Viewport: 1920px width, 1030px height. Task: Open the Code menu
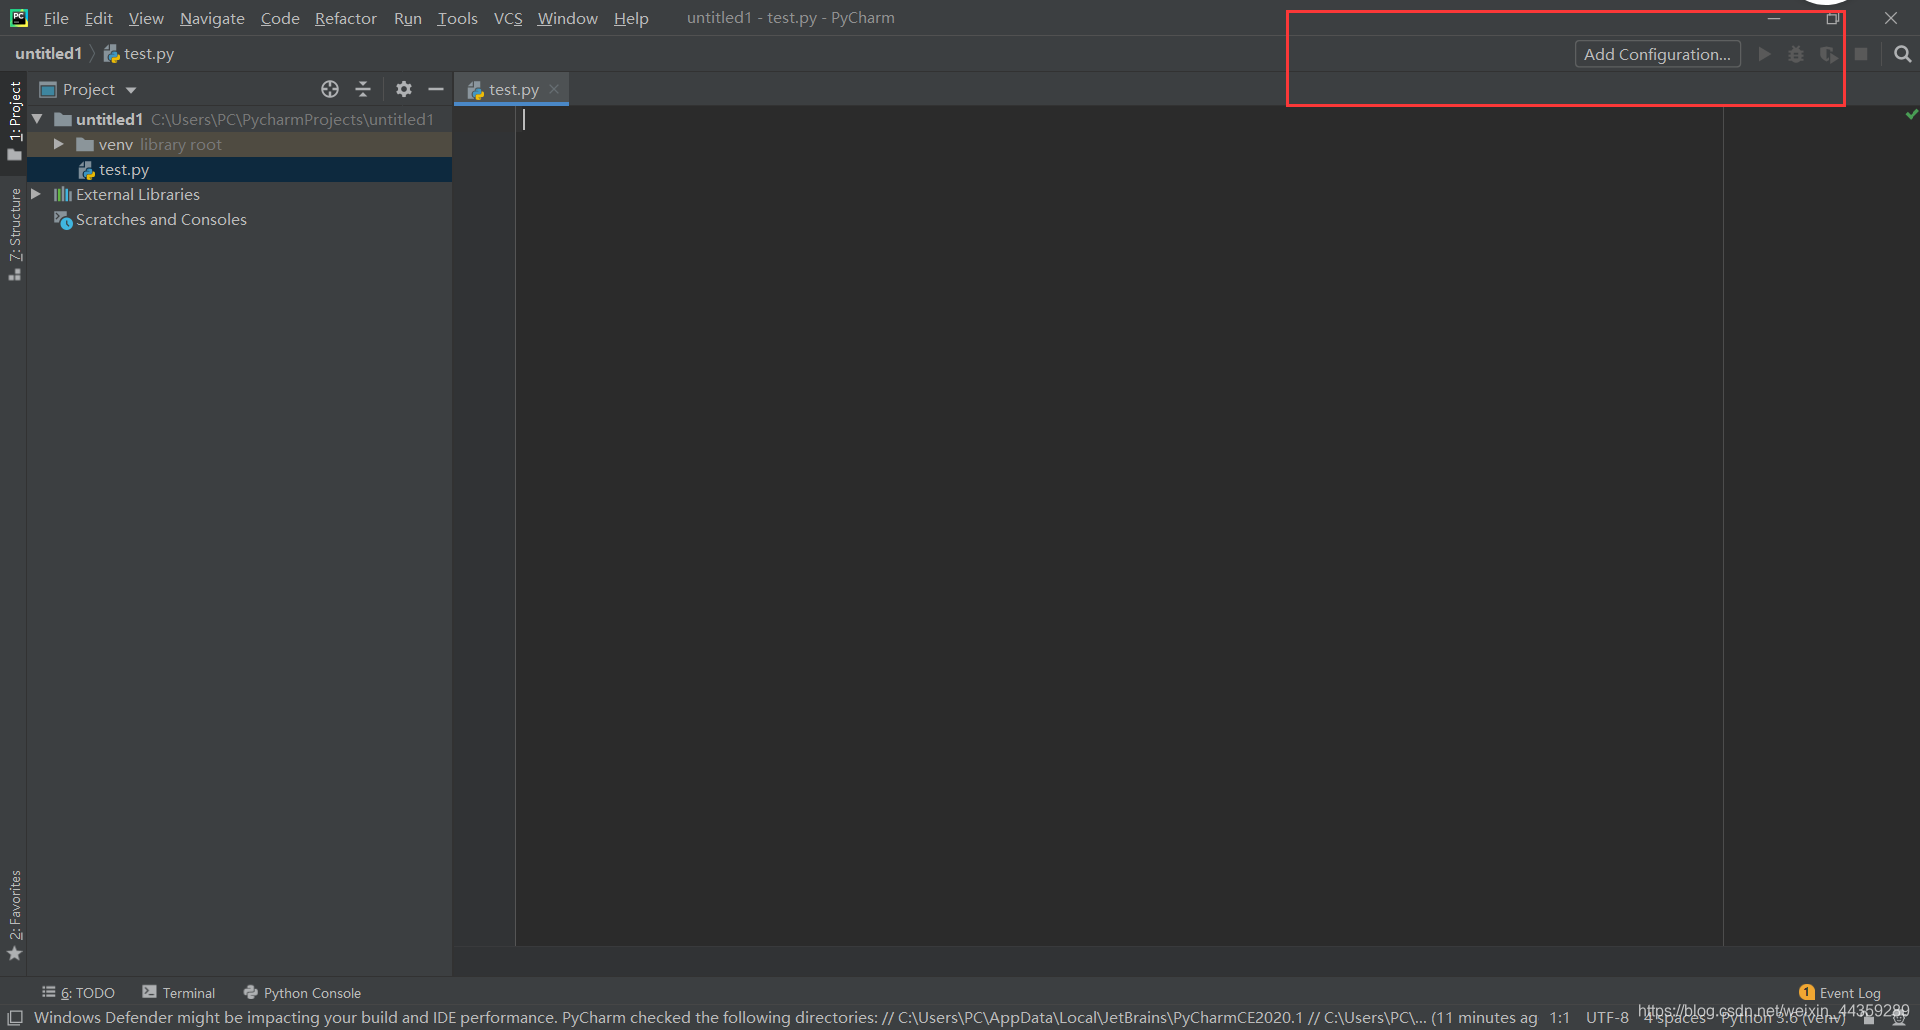[x=280, y=18]
